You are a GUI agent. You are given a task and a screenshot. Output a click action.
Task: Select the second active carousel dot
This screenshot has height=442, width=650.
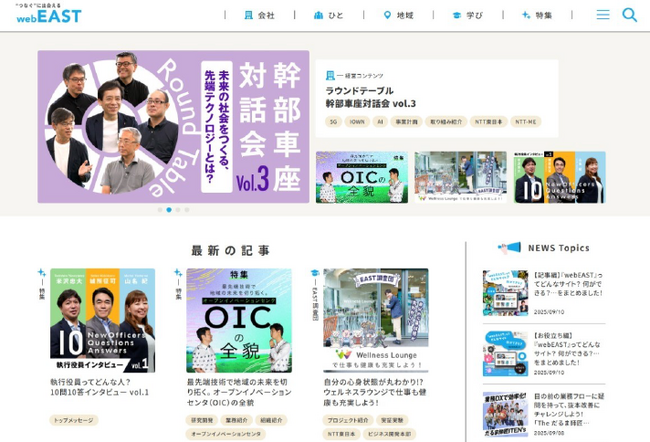click(x=169, y=210)
